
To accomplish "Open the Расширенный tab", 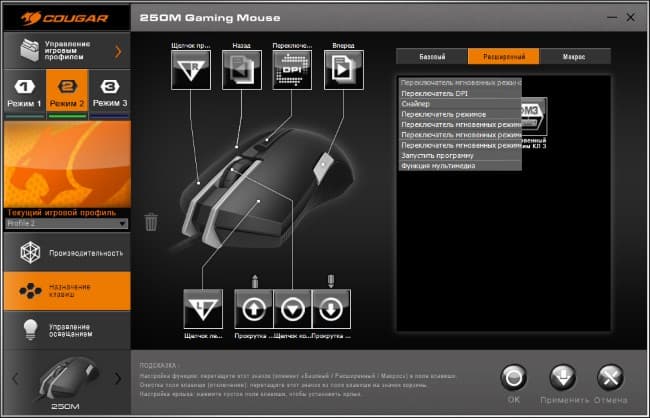I will click(504, 56).
